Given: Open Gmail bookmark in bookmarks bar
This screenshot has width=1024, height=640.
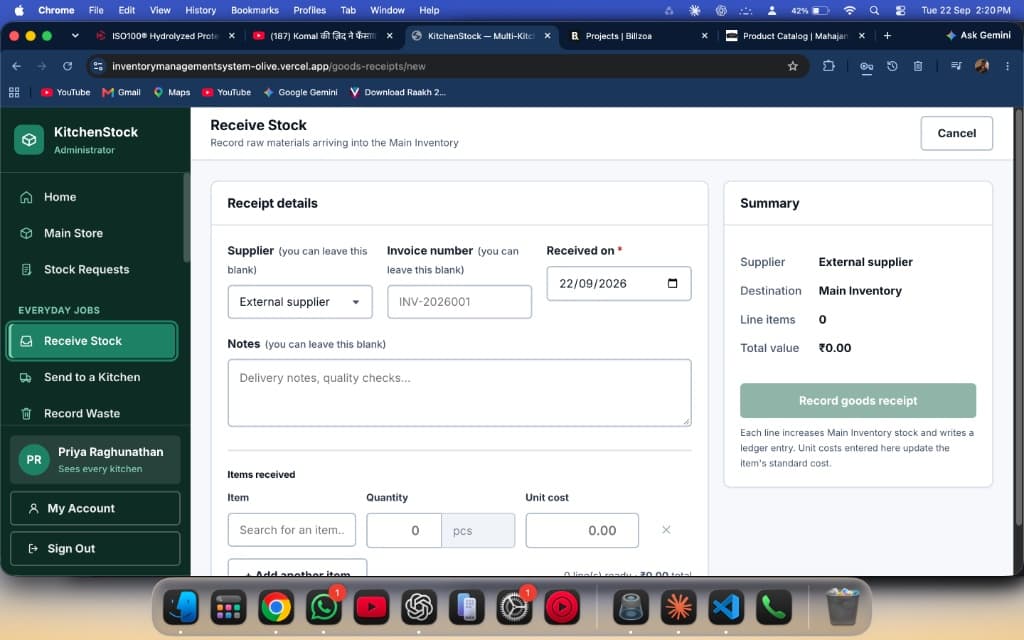Looking at the screenshot, I should tap(121, 92).
